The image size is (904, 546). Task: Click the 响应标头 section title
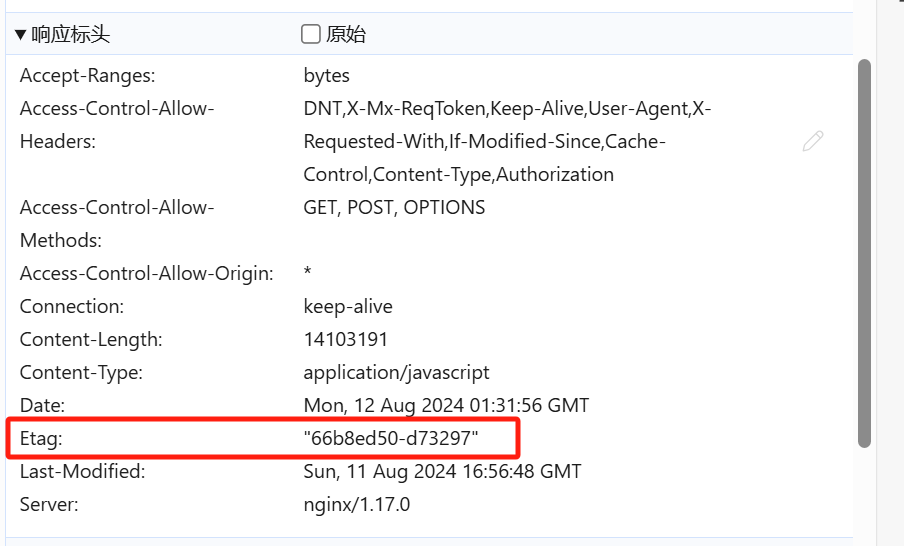click(x=70, y=35)
